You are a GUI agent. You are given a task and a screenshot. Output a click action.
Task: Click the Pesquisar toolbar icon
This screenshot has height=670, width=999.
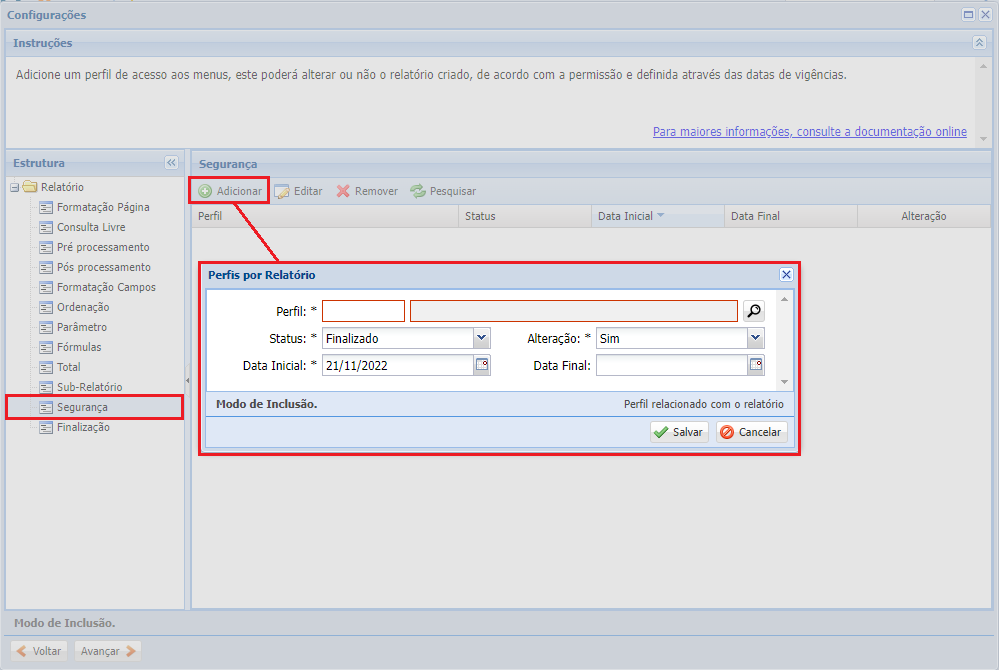(x=418, y=191)
